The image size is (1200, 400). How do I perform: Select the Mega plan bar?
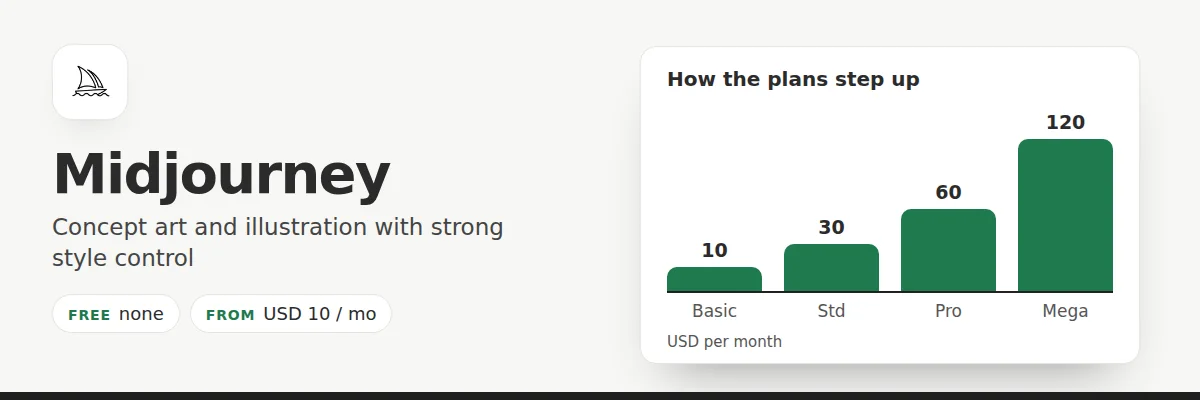pyautogui.click(x=1065, y=215)
